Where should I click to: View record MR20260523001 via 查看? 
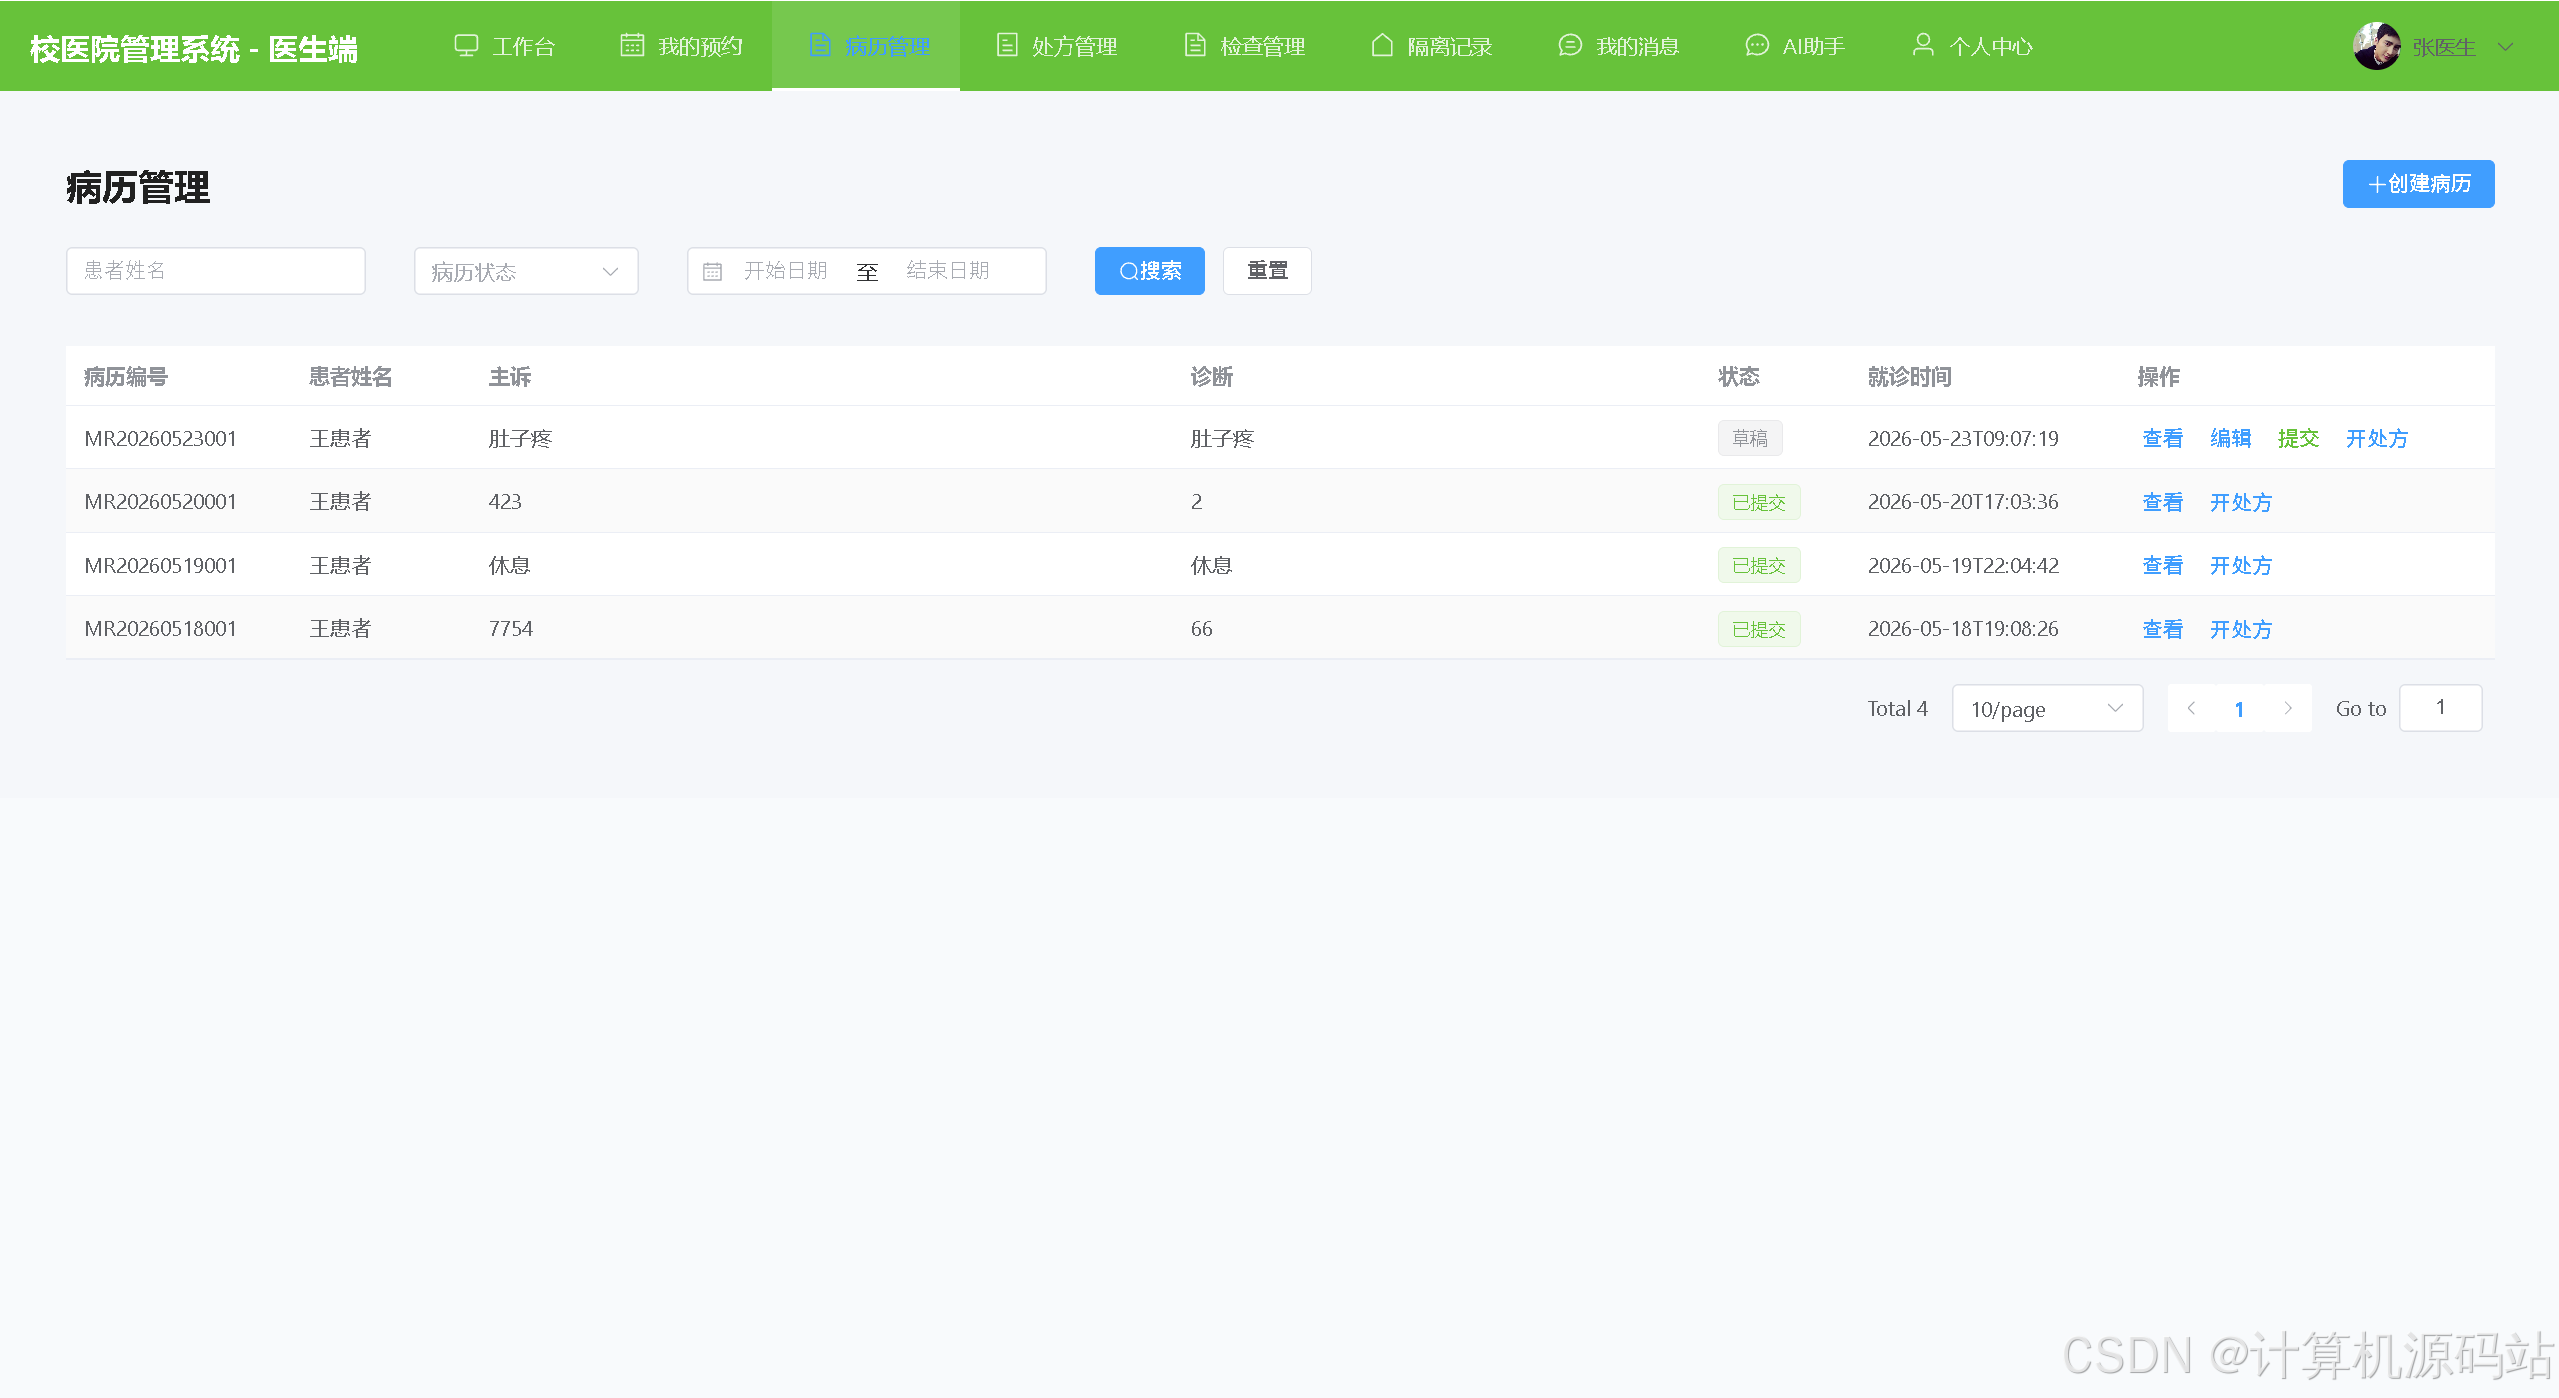click(2162, 438)
